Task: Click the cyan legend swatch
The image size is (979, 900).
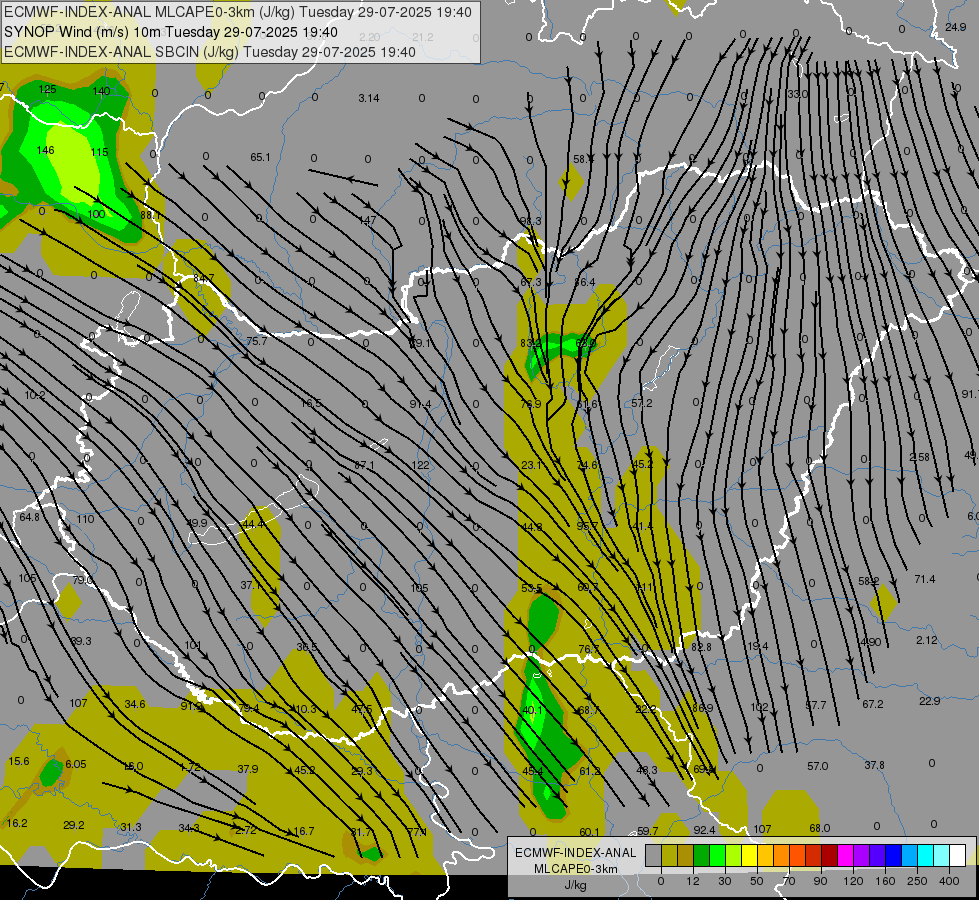Action: pyautogui.click(x=926, y=855)
